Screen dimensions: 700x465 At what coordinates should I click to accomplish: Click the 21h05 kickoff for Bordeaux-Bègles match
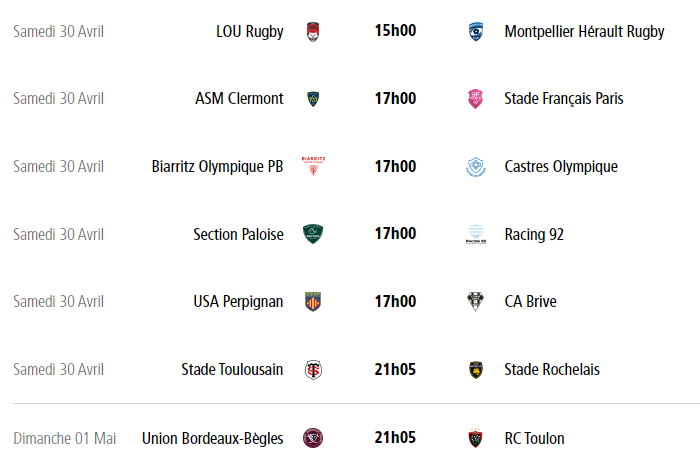click(x=395, y=438)
